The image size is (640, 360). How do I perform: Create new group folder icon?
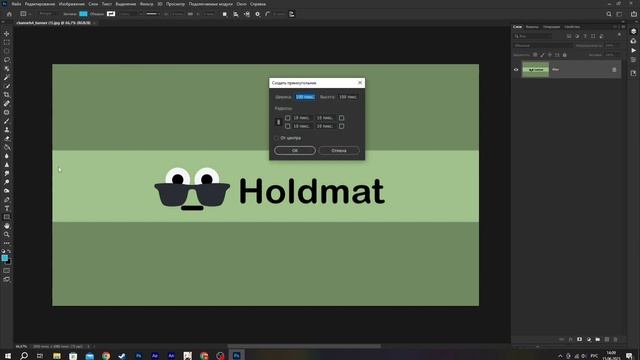(598, 339)
